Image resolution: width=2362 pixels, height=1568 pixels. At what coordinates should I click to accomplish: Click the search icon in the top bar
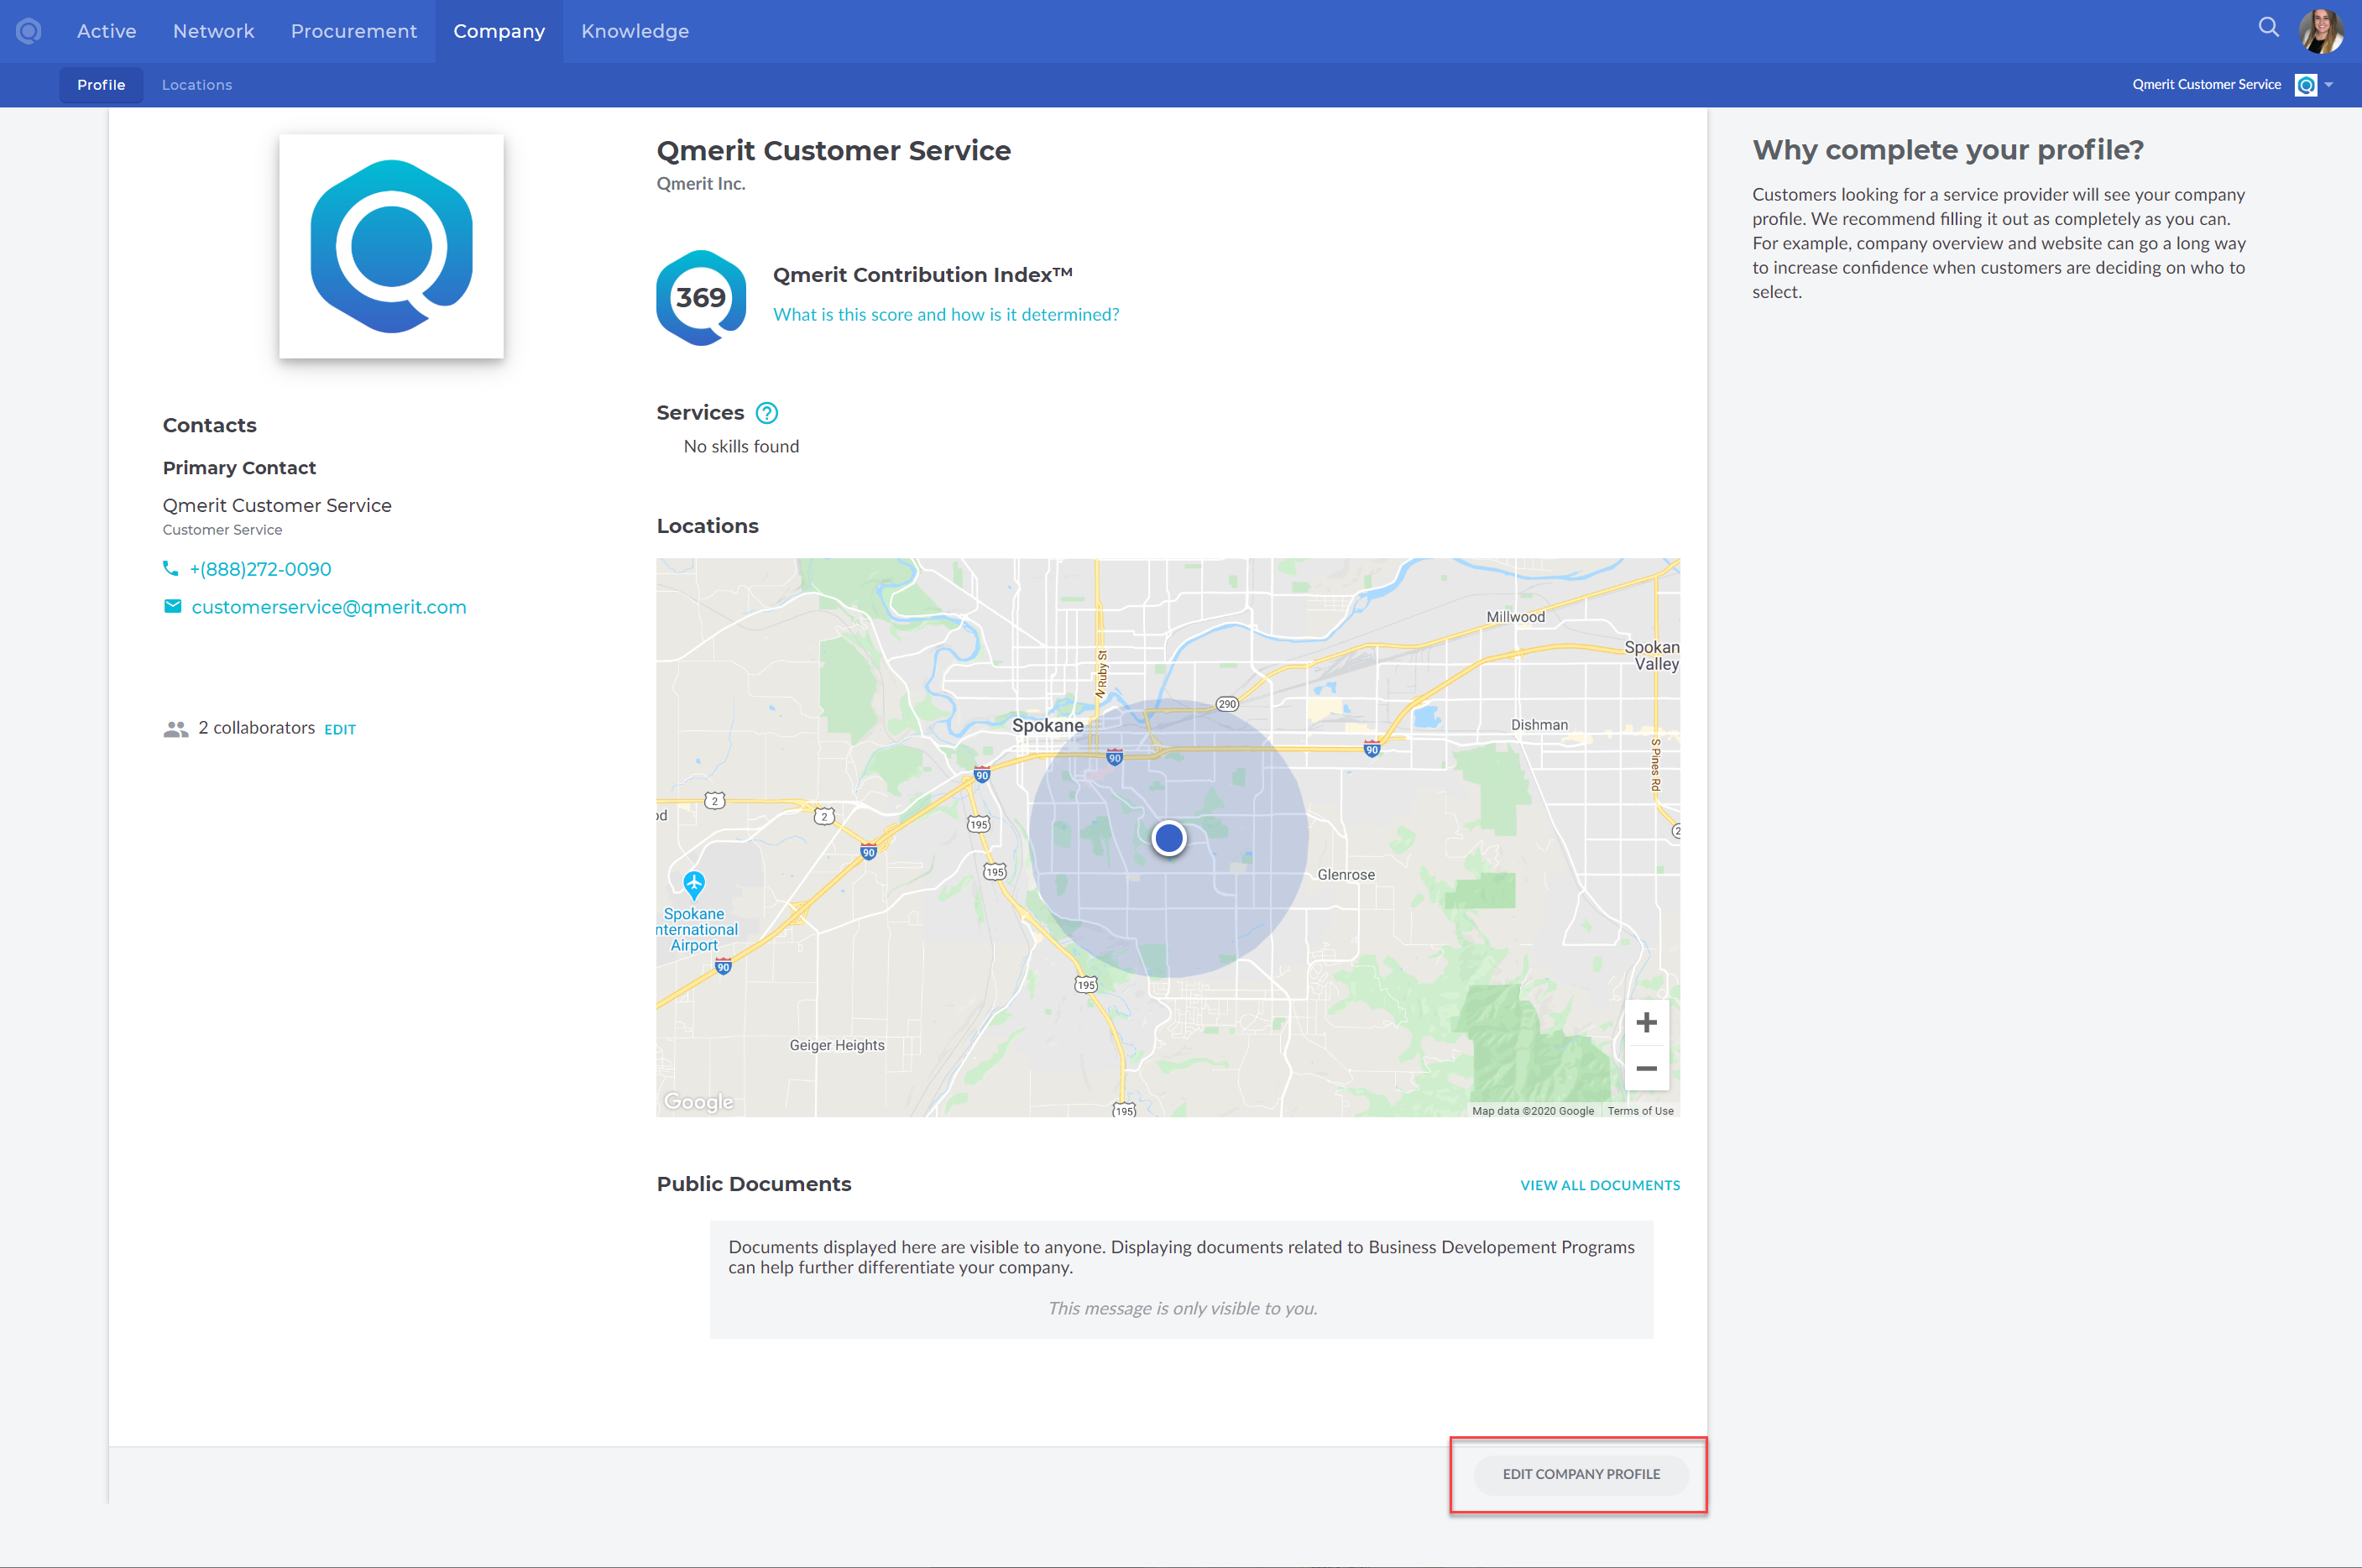point(2267,28)
